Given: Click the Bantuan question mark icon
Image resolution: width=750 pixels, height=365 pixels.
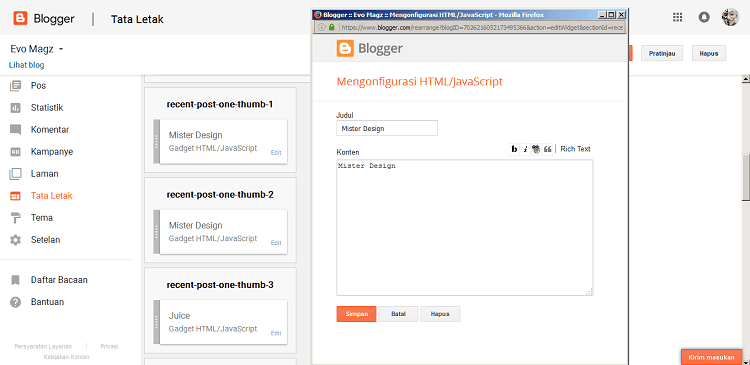Looking at the screenshot, I should click(16, 302).
